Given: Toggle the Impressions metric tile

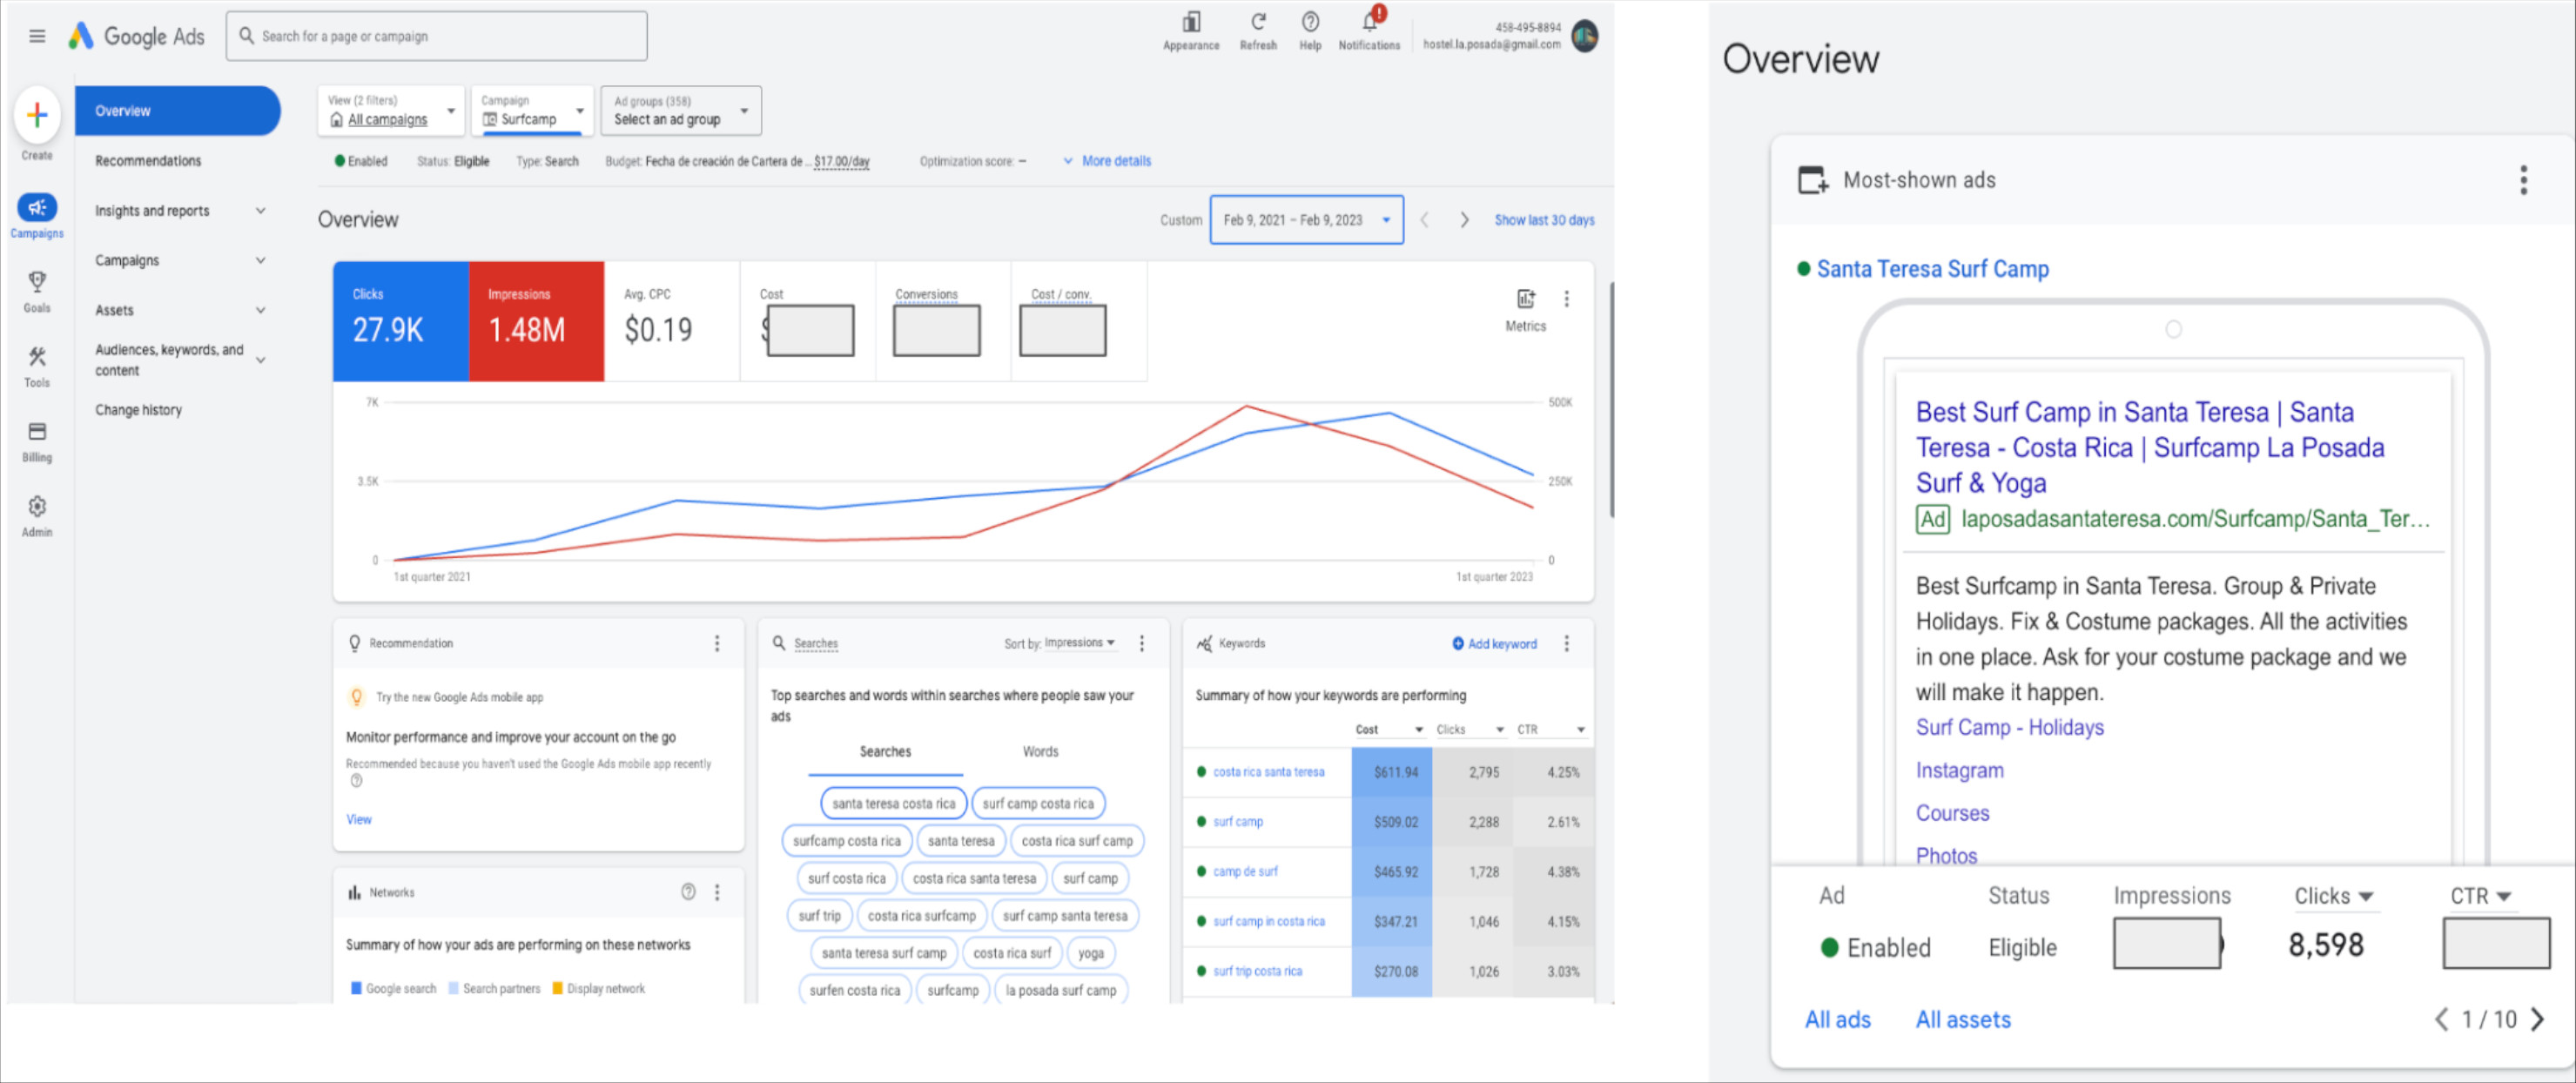Looking at the screenshot, I should pos(536,320).
